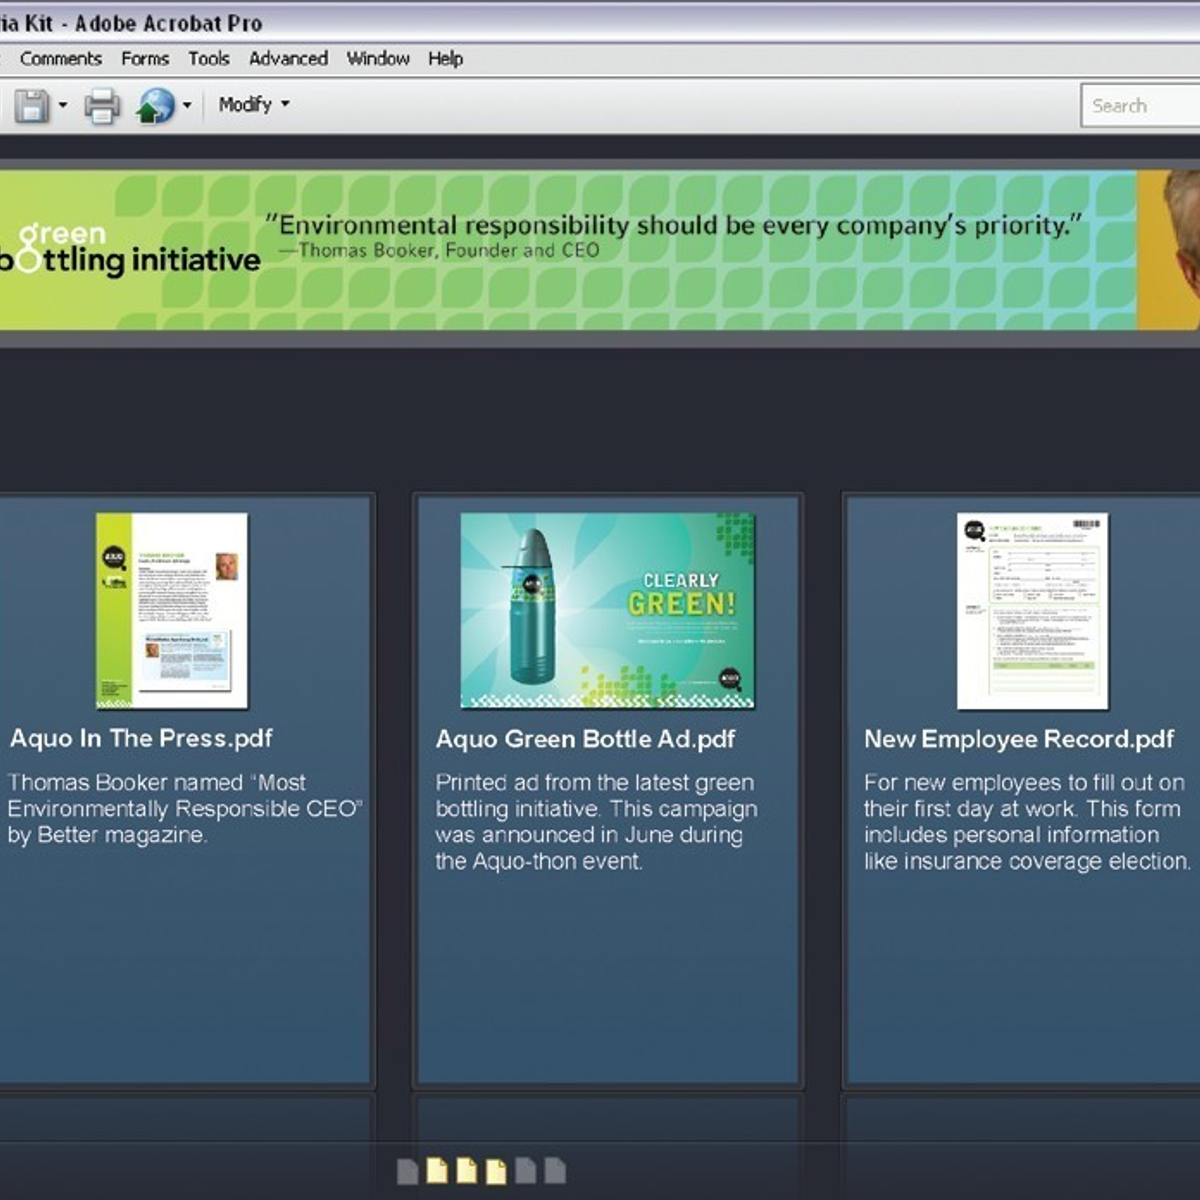Click the Save floppy disk icon
The image size is (1200, 1200).
click(x=31, y=105)
